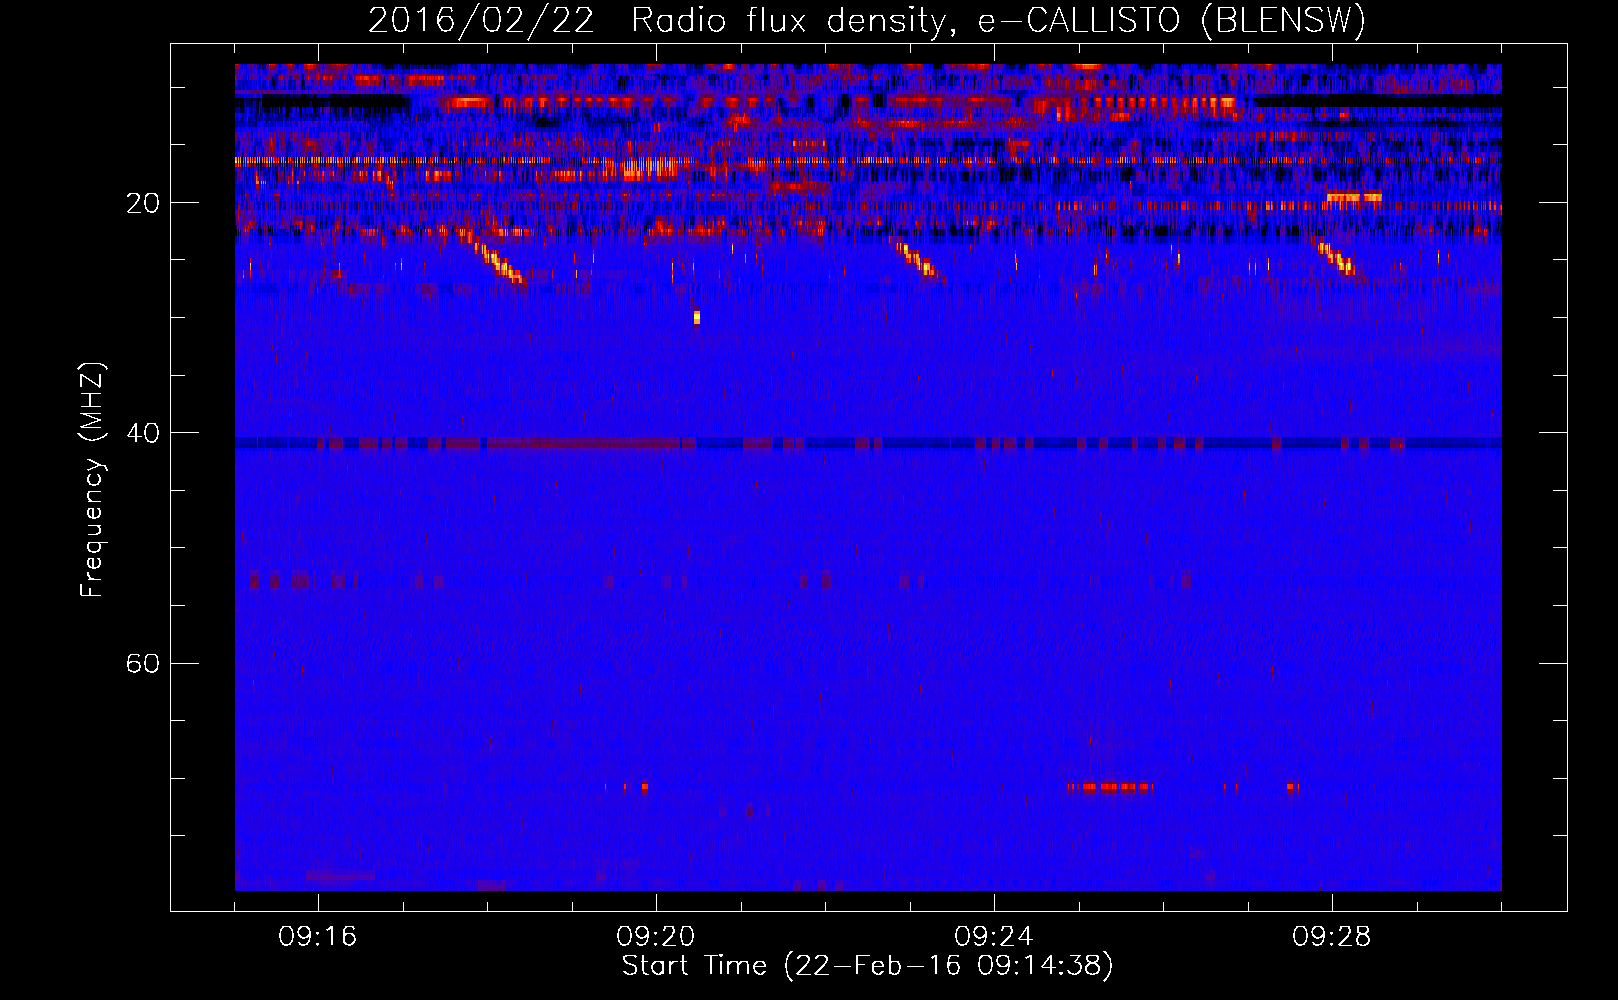Click the 'Start Time (22-Feb-16 09:14:38)' label
This screenshot has height=1000, width=1618.
pyautogui.click(x=867, y=966)
